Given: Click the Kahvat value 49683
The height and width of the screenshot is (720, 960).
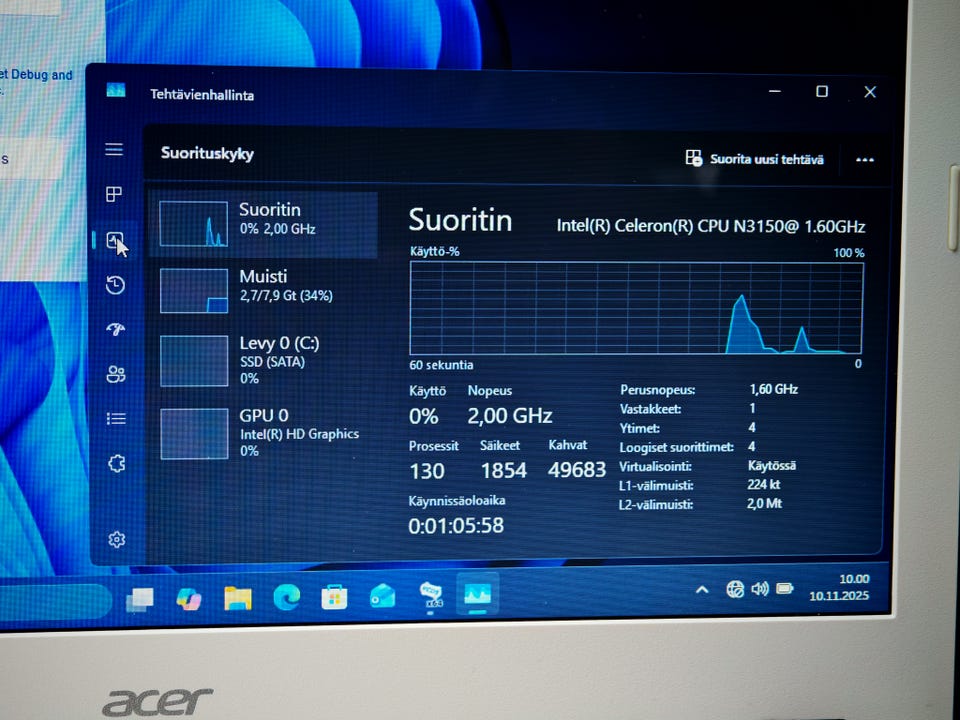Looking at the screenshot, I should pyautogui.click(x=577, y=470).
